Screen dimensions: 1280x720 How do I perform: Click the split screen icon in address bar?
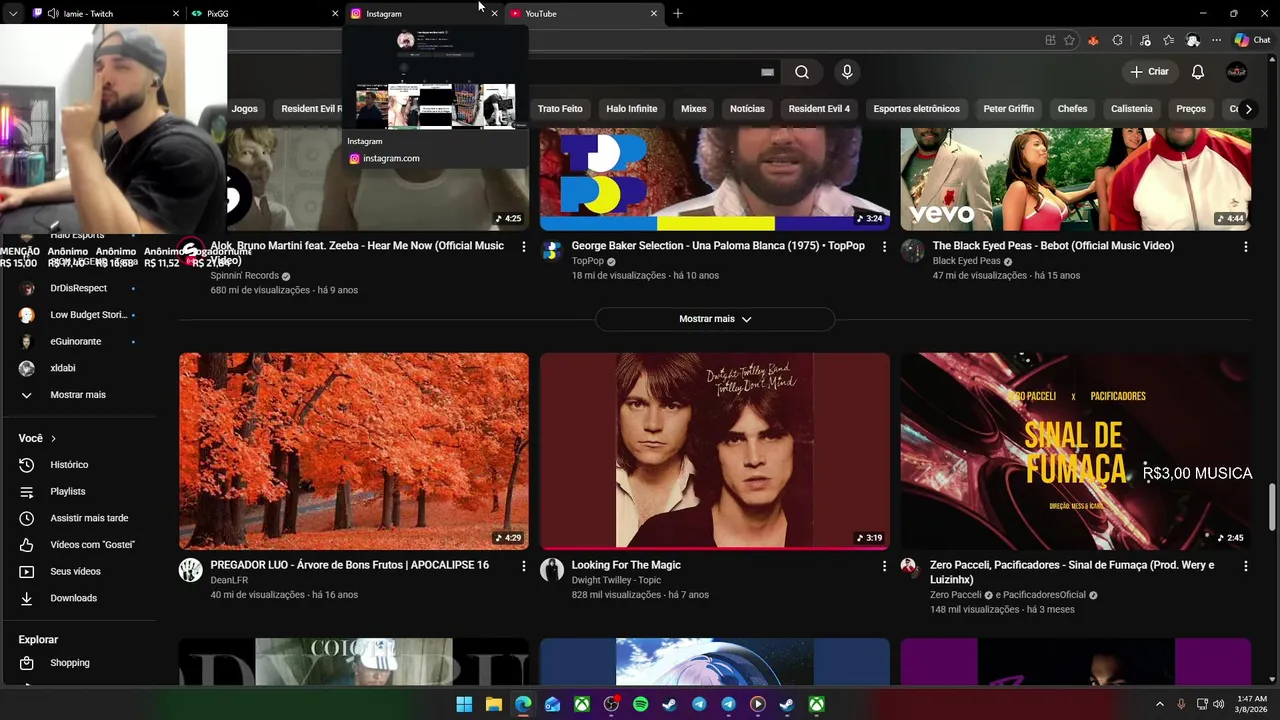point(1050,40)
